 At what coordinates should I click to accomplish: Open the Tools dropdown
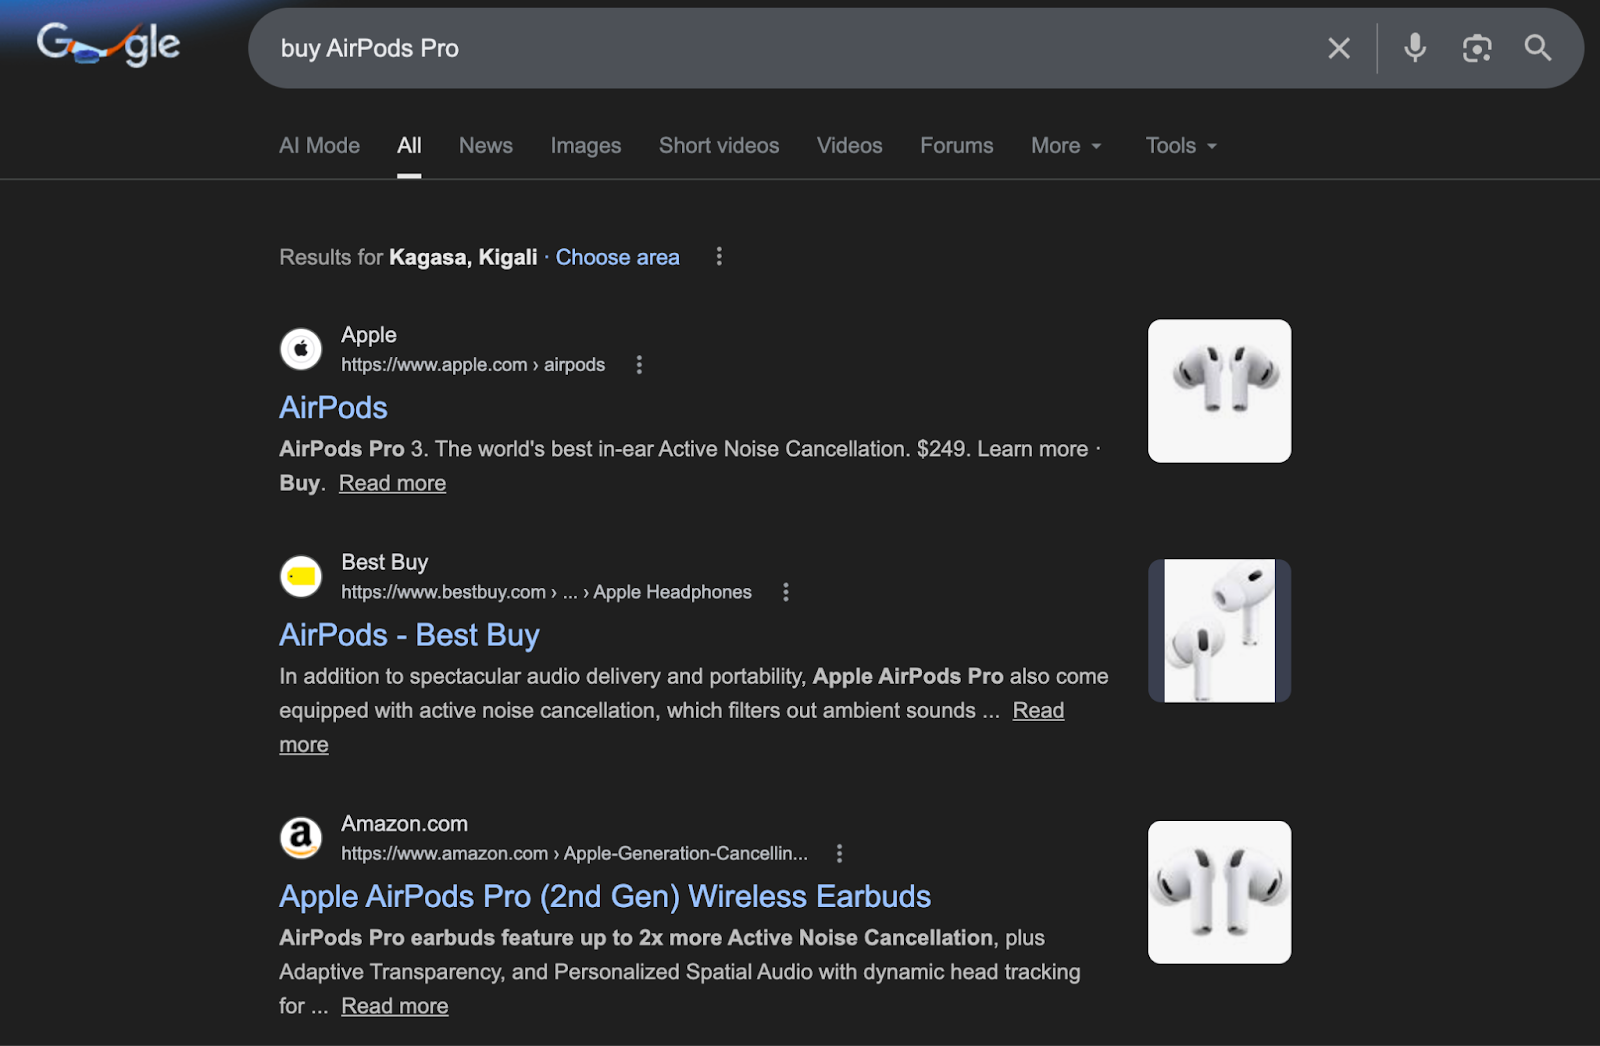(x=1179, y=145)
